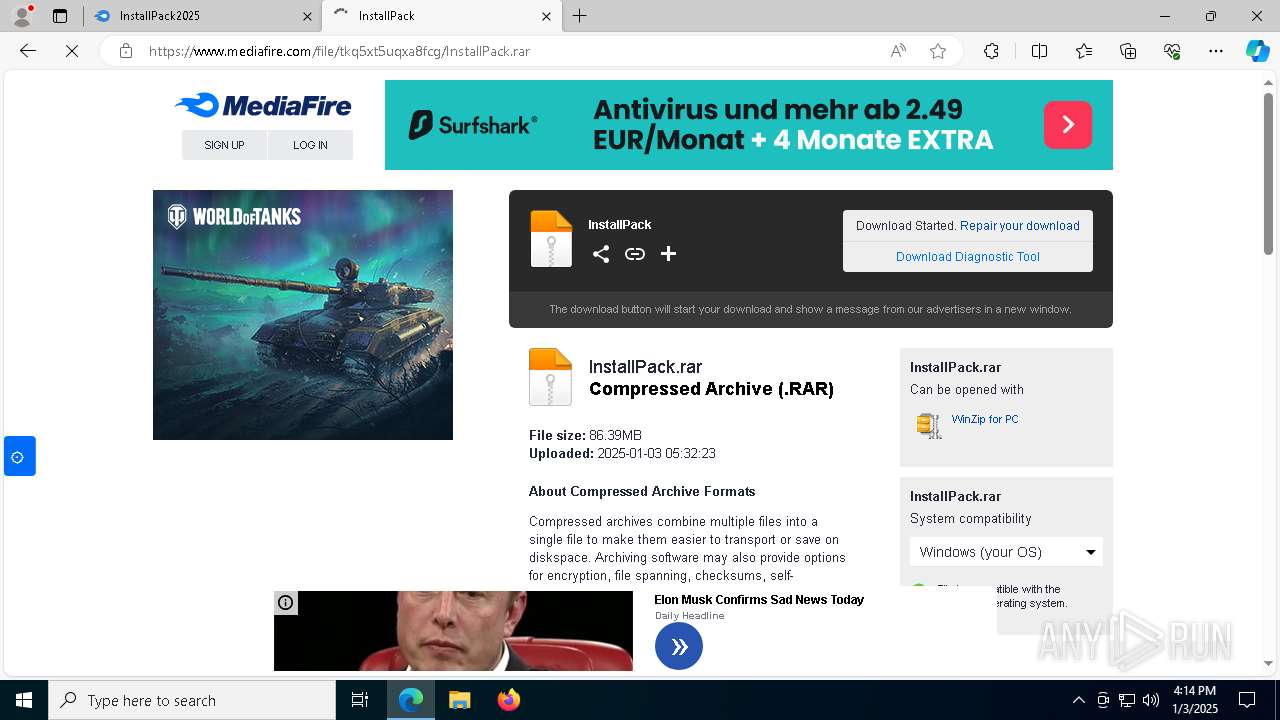
Task: Click the network icon in system tray
Action: (x=1127, y=700)
